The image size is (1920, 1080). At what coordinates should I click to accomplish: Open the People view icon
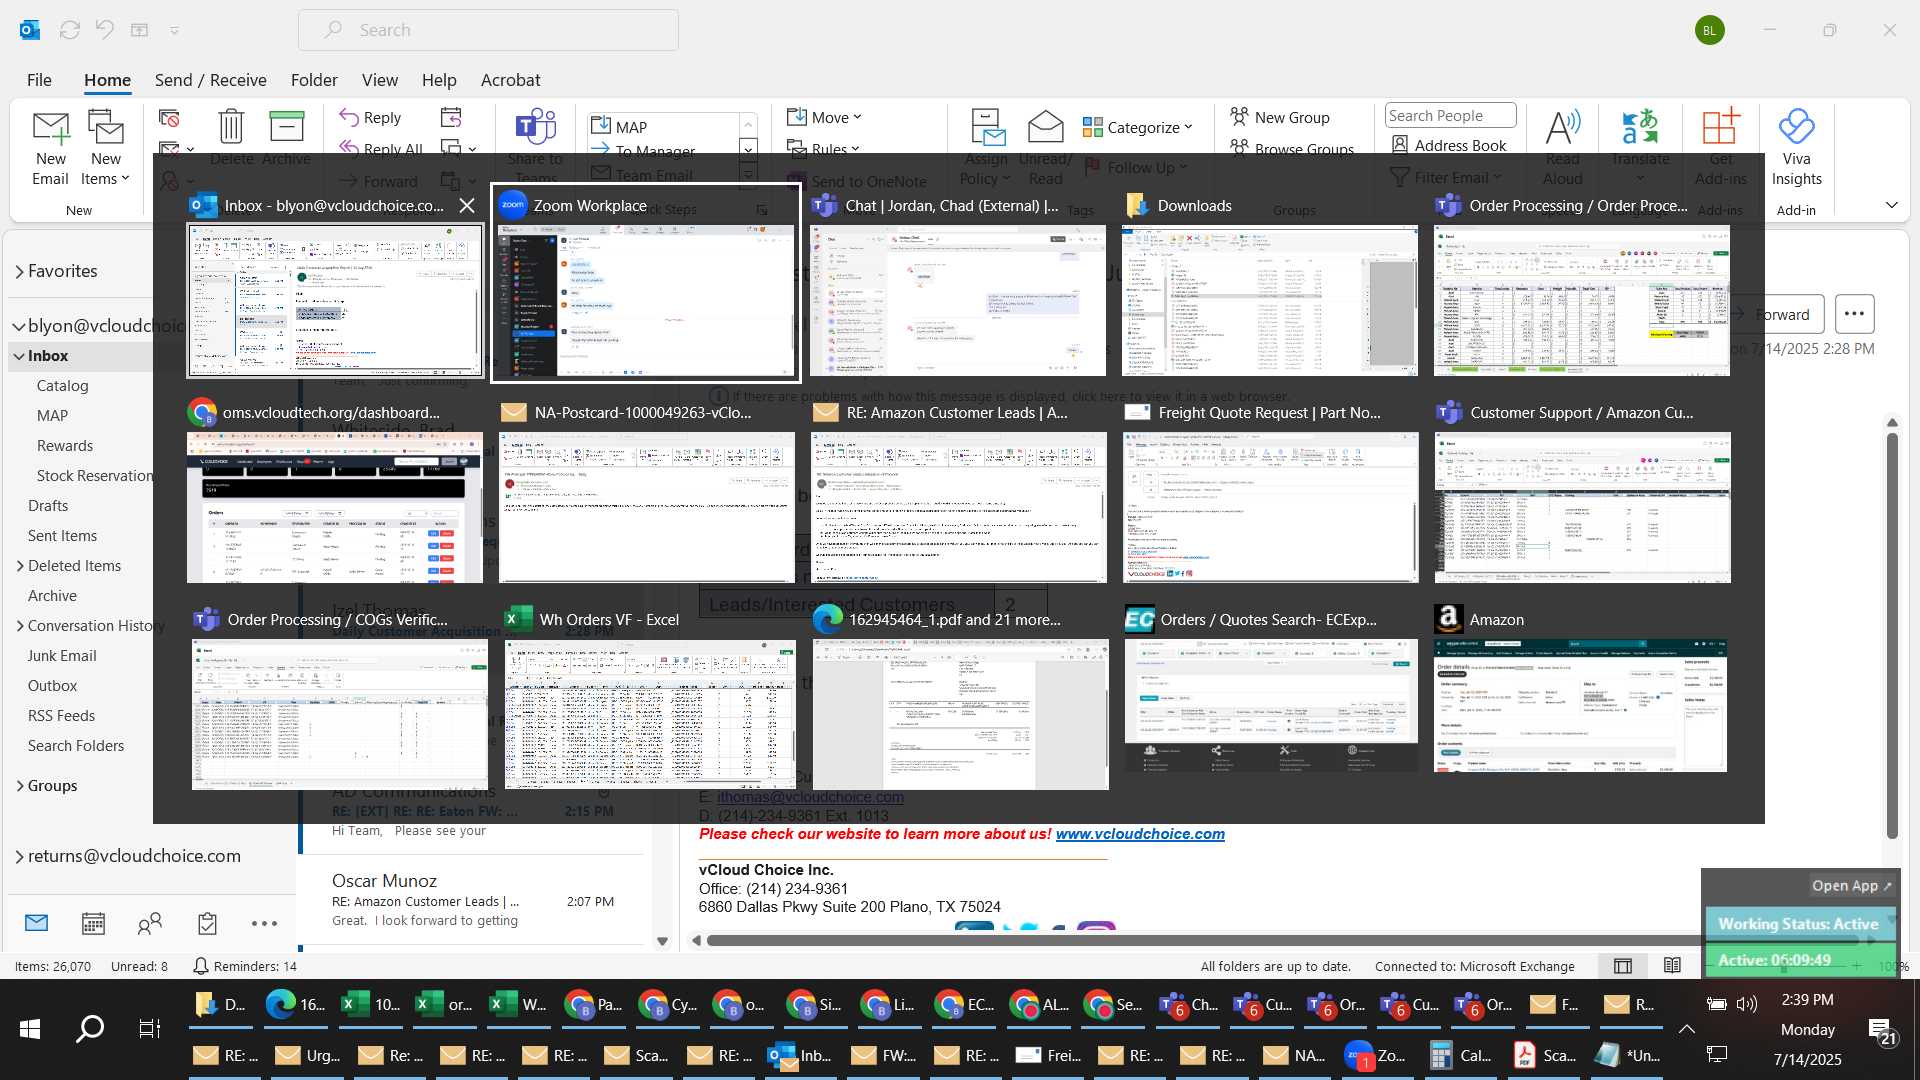tap(150, 923)
